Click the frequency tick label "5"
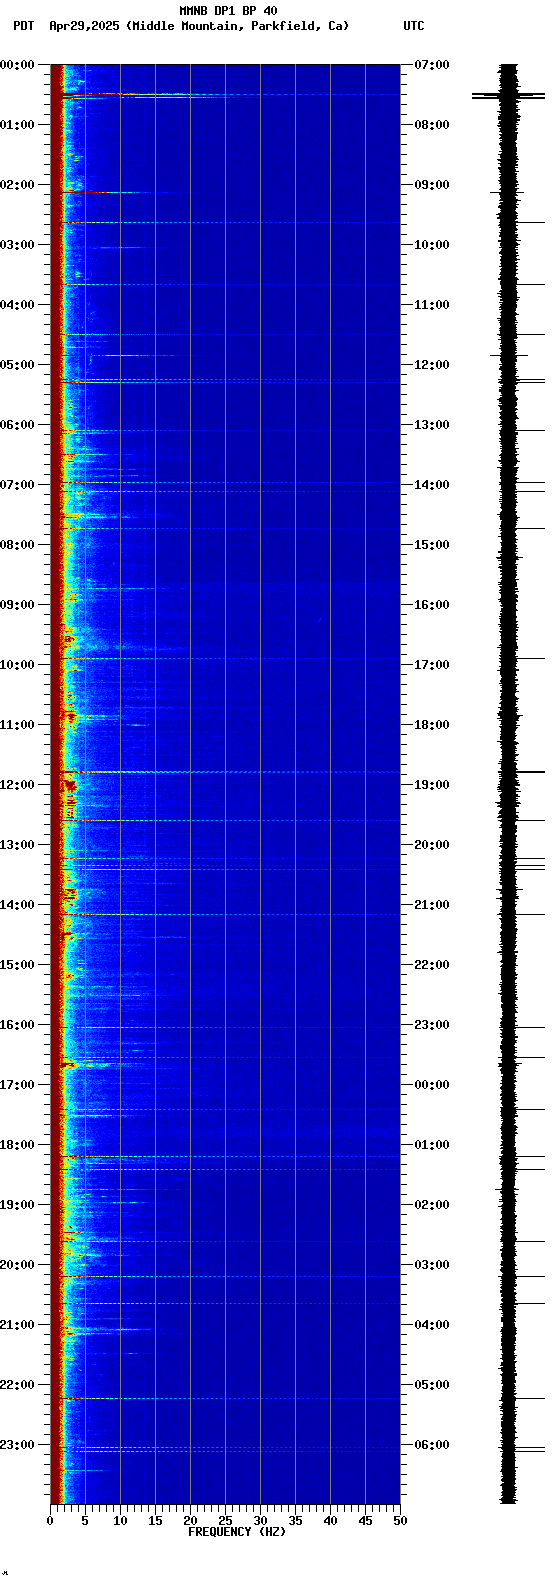The width and height of the screenshot is (552, 1584). [x=85, y=1521]
